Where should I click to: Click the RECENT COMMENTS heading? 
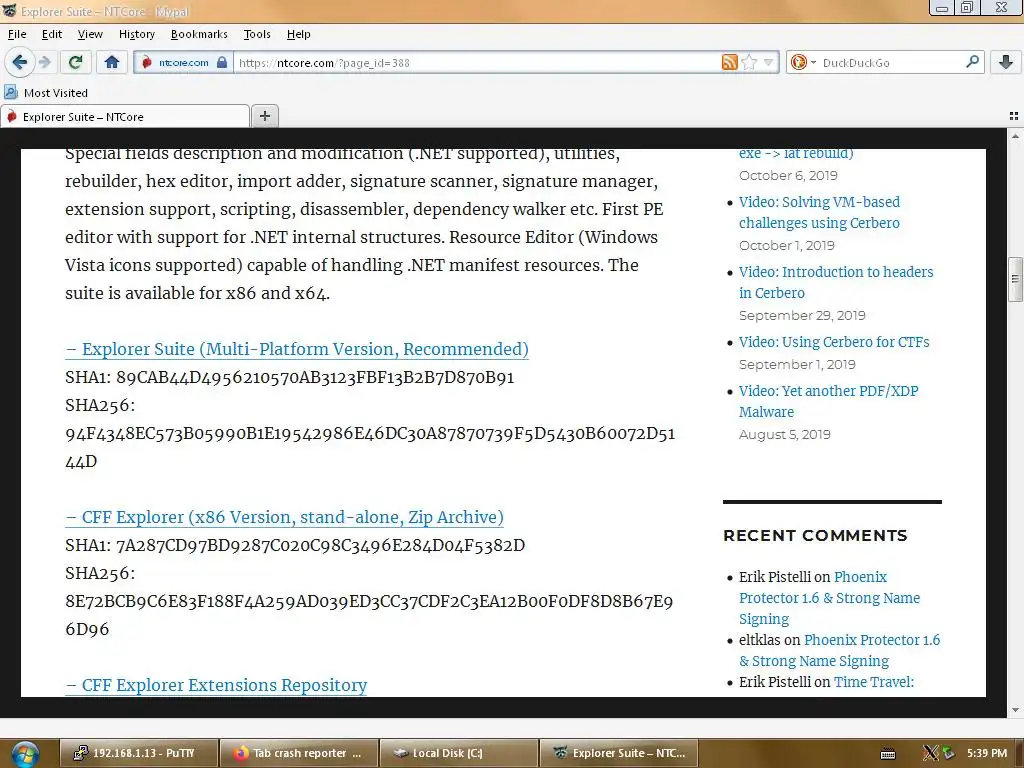(815, 536)
